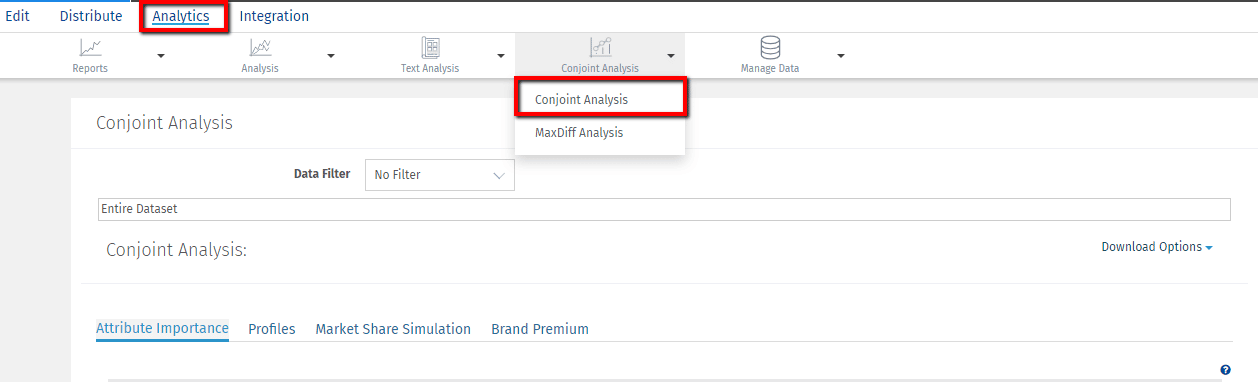Viewport: 1258px width, 382px height.
Task: Click the Data Filter label
Action: point(322,174)
